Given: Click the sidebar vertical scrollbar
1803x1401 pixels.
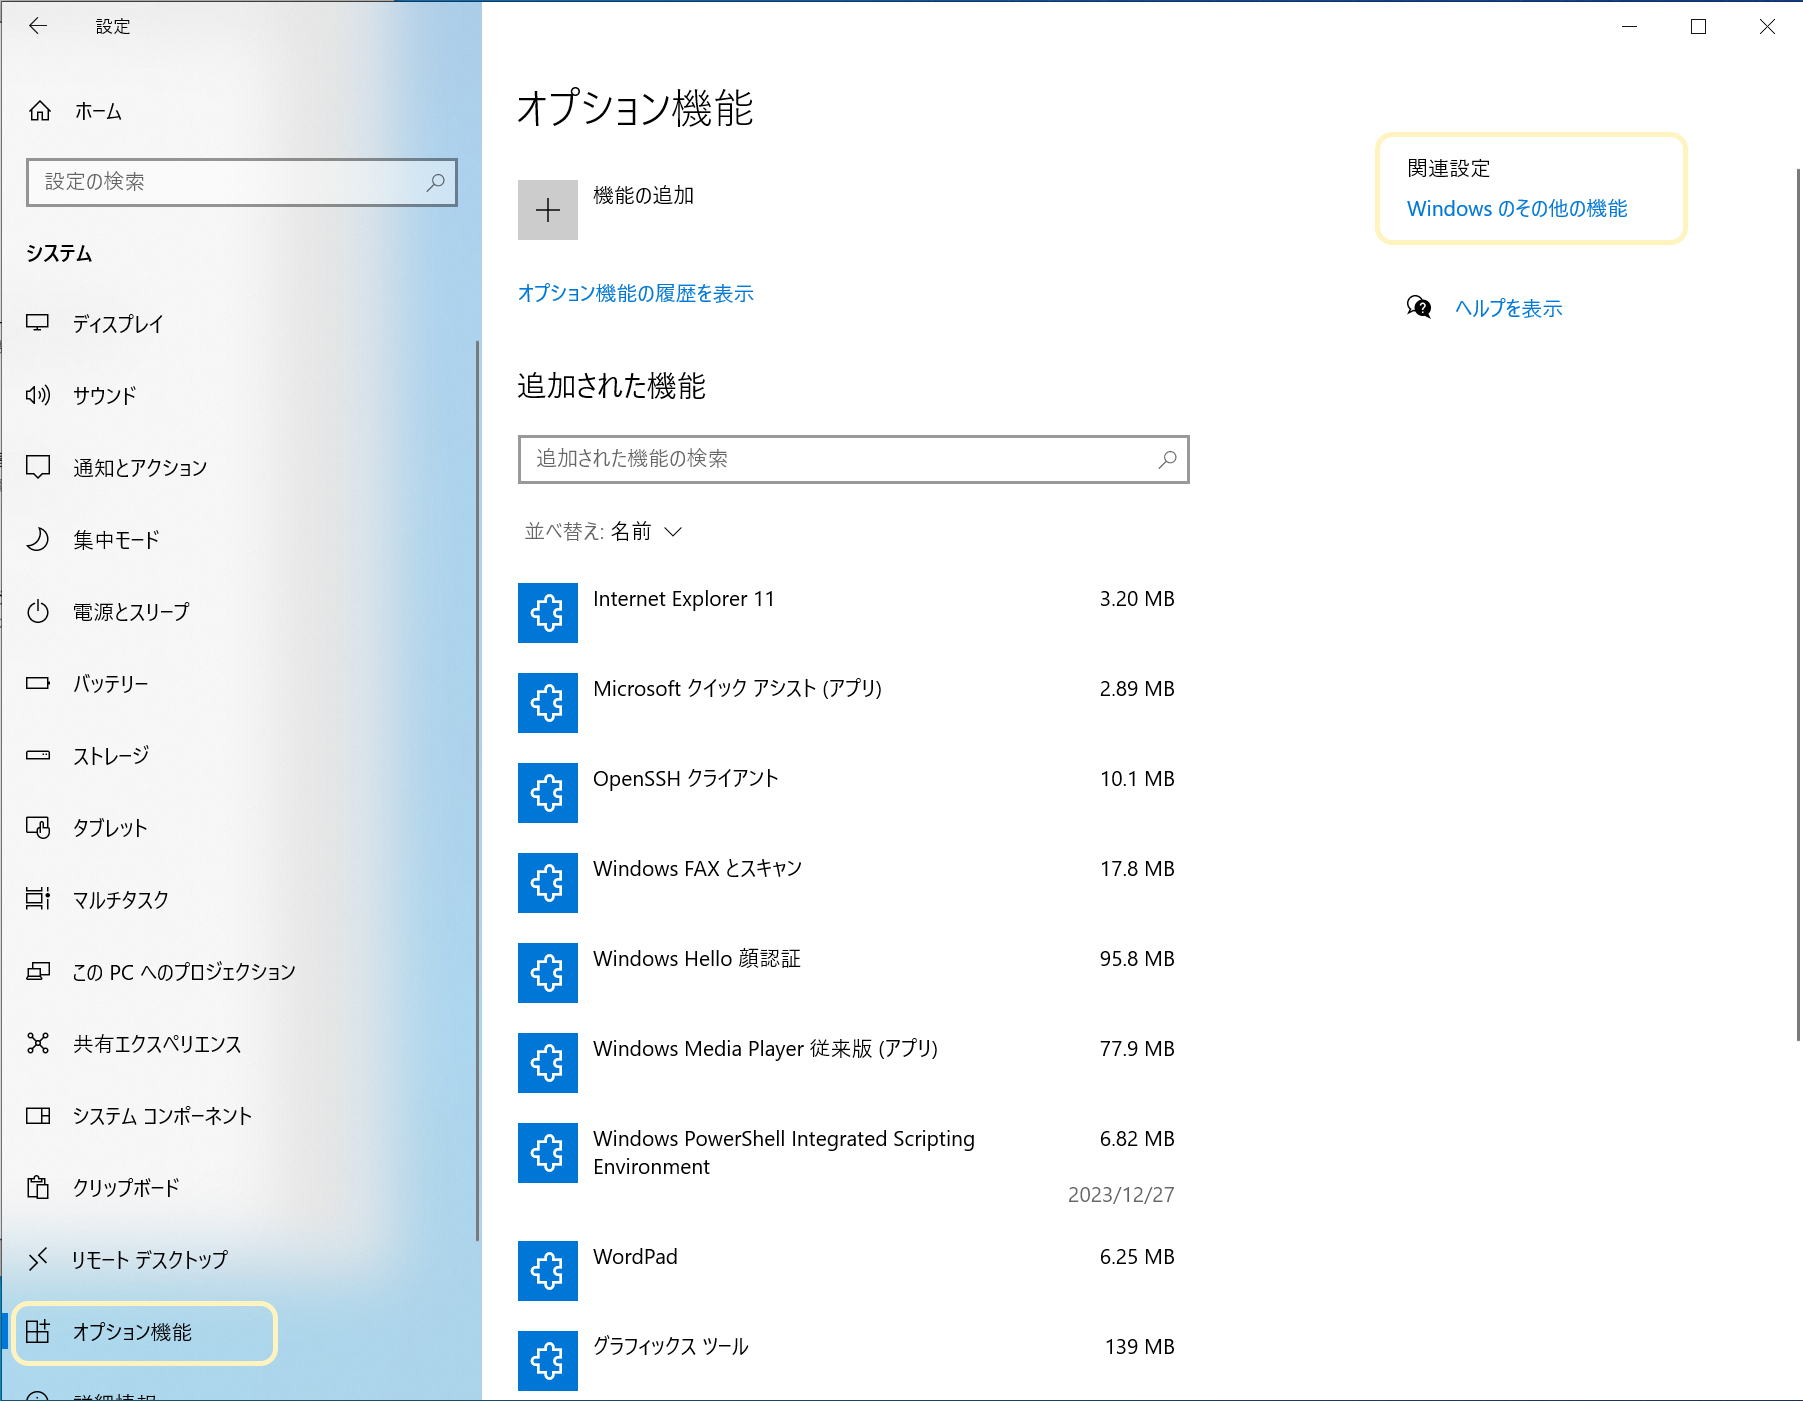Looking at the screenshot, I should pyautogui.click(x=477, y=790).
